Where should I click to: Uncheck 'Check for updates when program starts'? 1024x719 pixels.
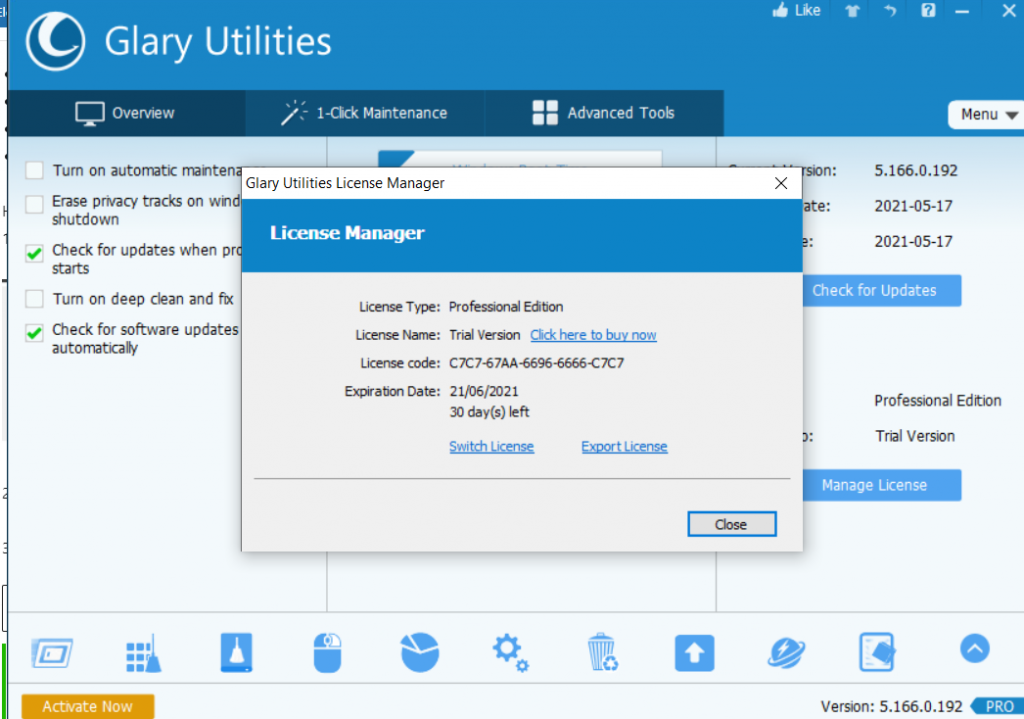pos(35,253)
